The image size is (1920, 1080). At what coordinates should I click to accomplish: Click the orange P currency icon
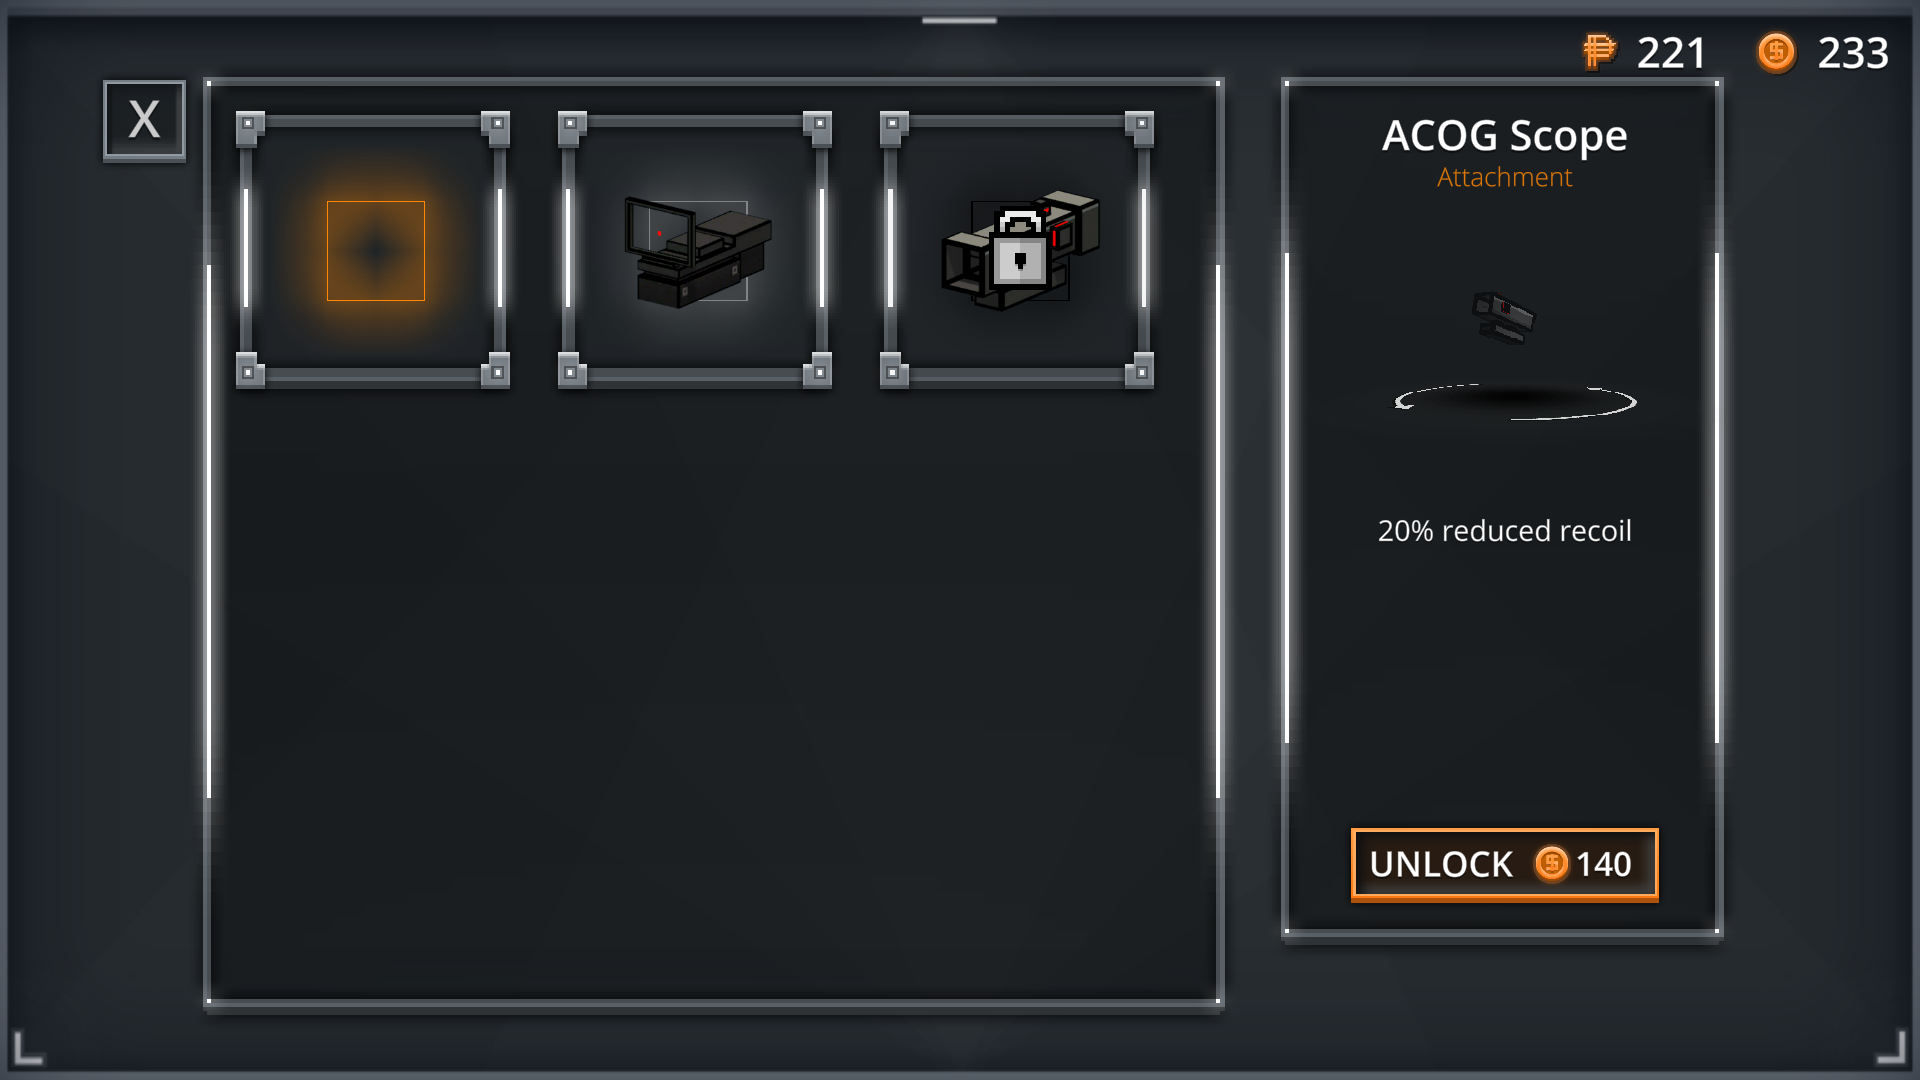1599,52
